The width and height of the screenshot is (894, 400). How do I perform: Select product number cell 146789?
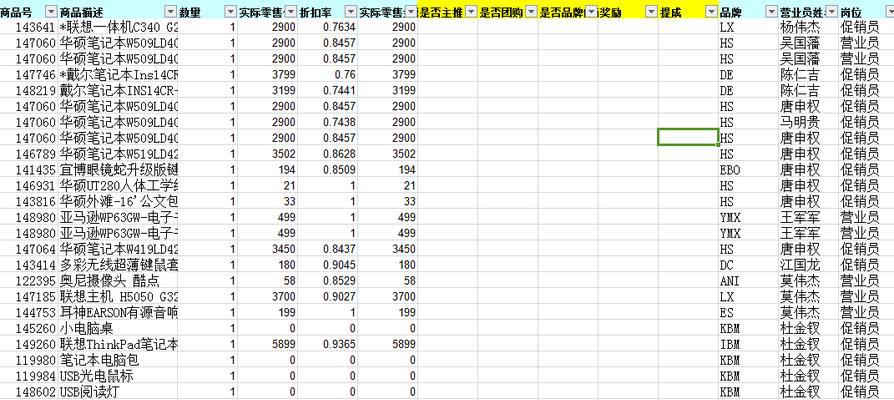[29, 154]
